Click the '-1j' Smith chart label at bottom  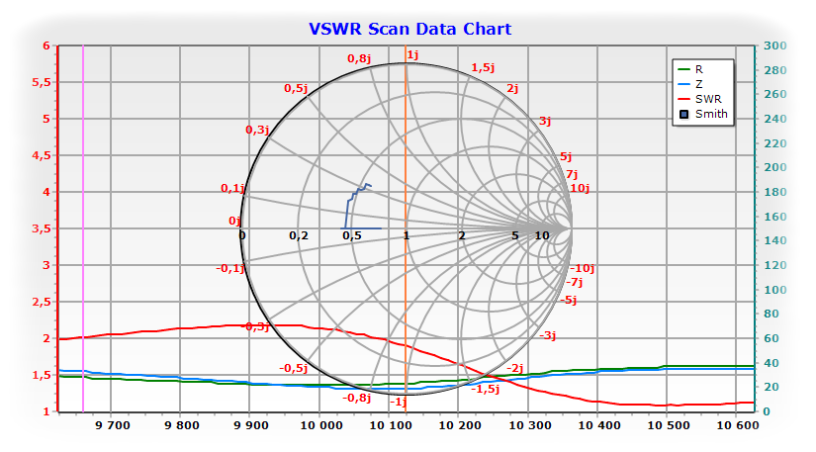tap(398, 402)
